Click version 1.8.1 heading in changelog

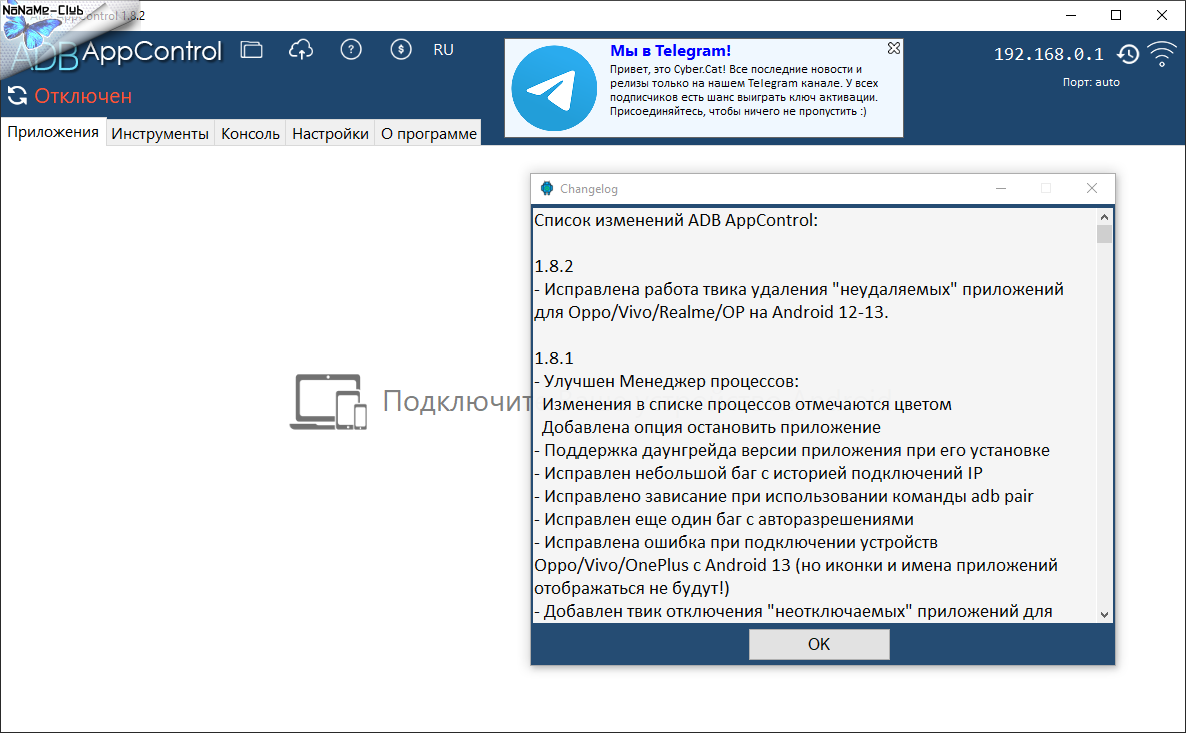tap(554, 358)
